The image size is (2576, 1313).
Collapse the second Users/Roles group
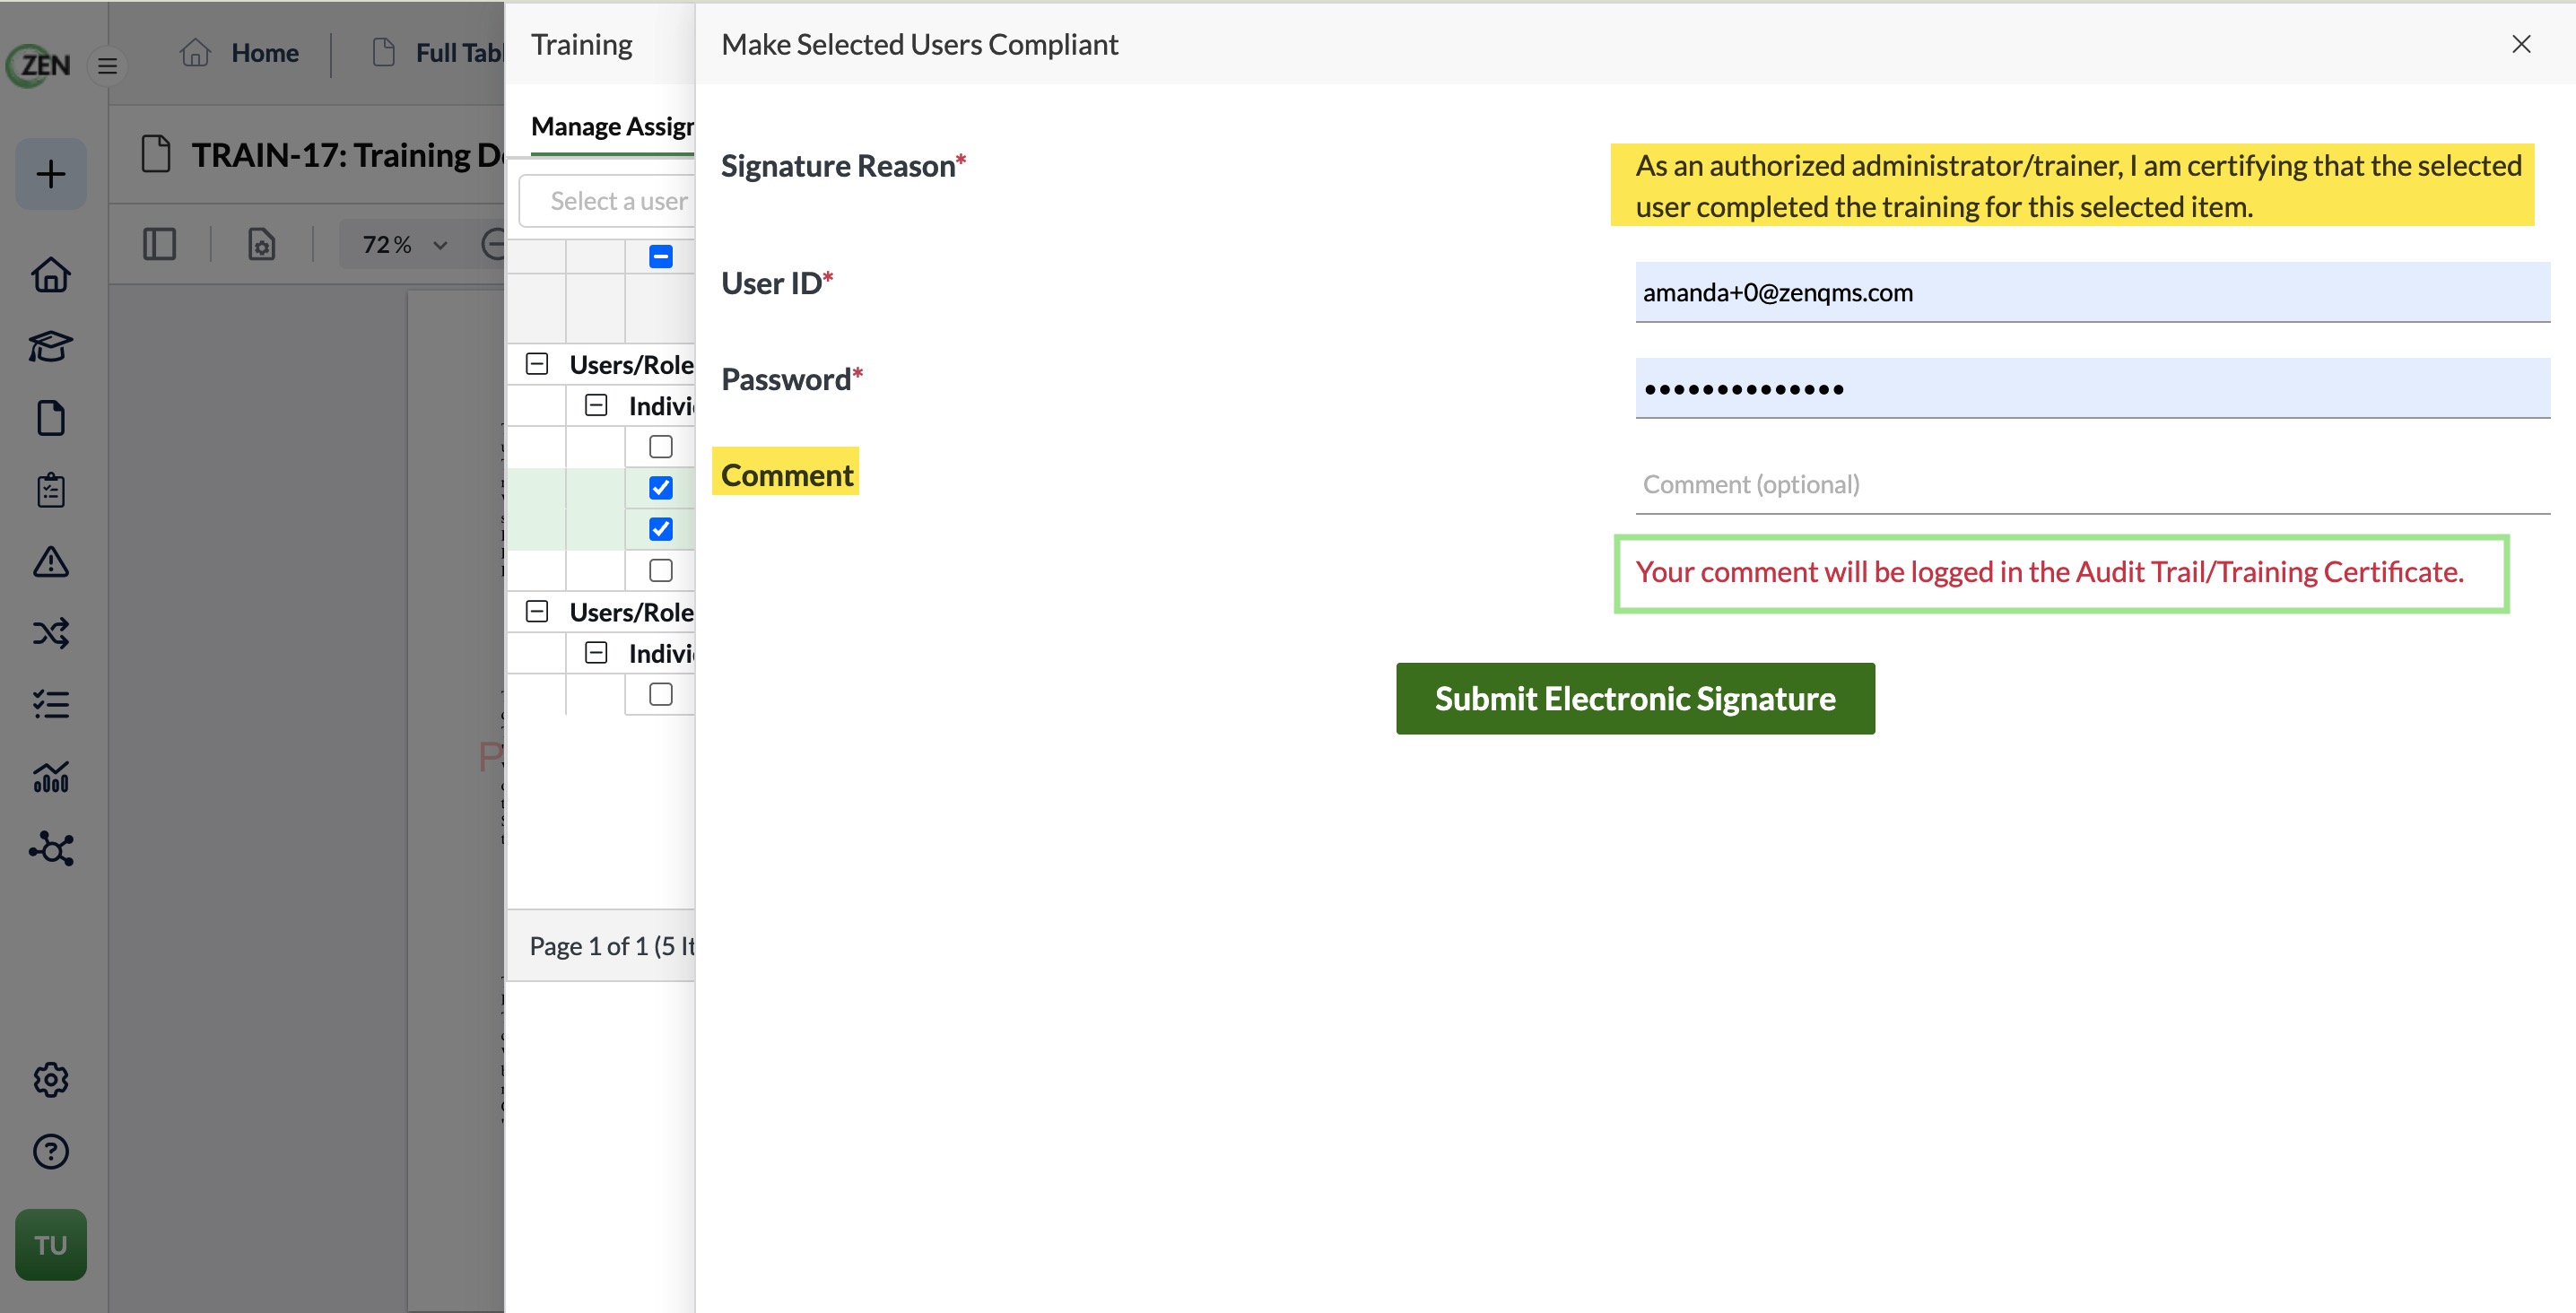tap(537, 611)
